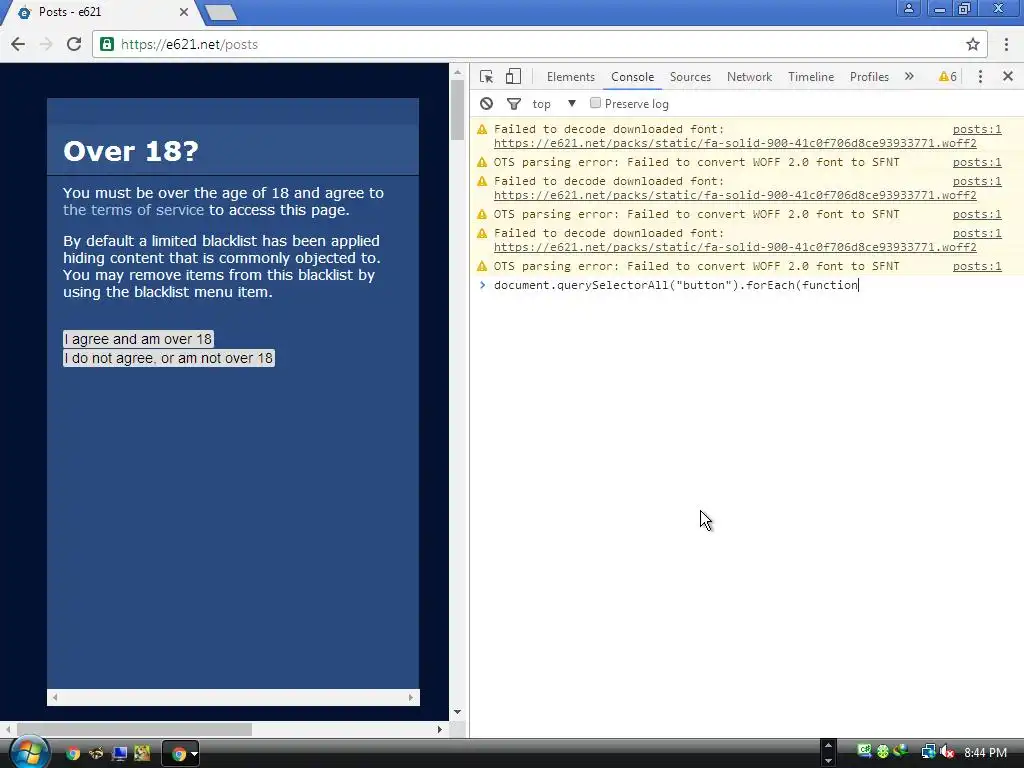Click the warnings count badge showing 6

click(x=948, y=76)
